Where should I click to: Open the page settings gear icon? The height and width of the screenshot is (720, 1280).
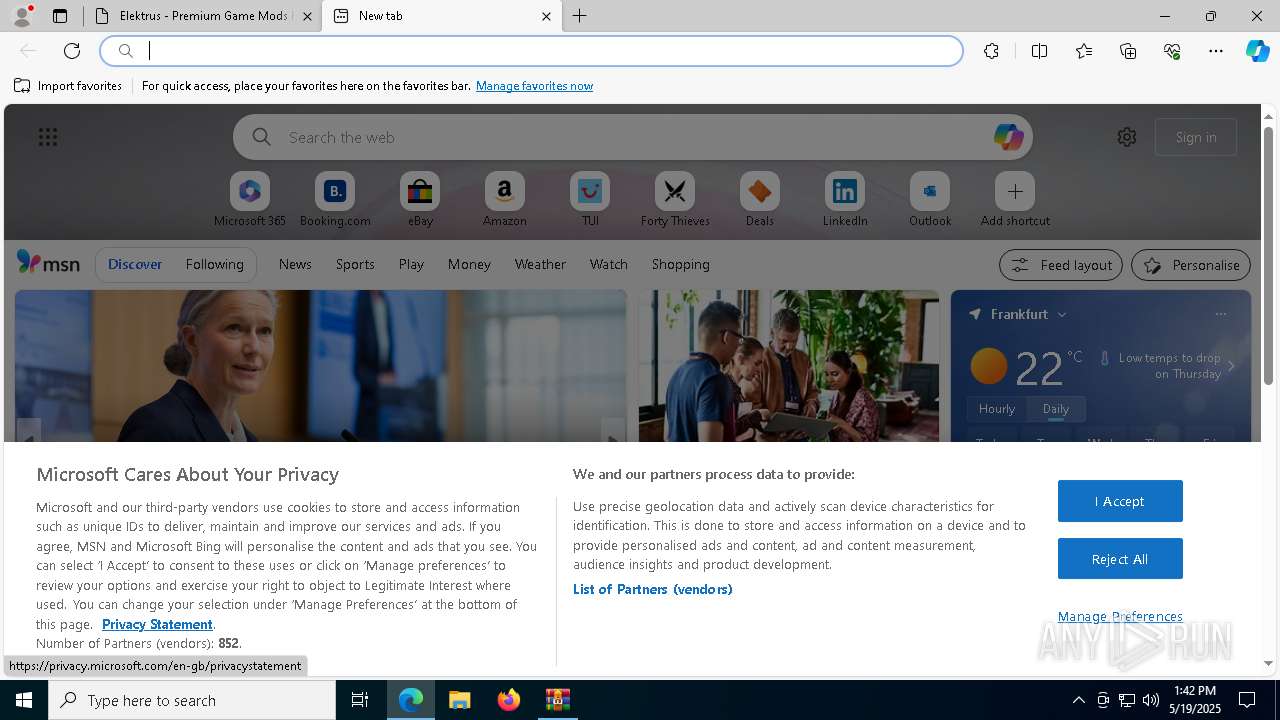pyautogui.click(x=1127, y=137)
